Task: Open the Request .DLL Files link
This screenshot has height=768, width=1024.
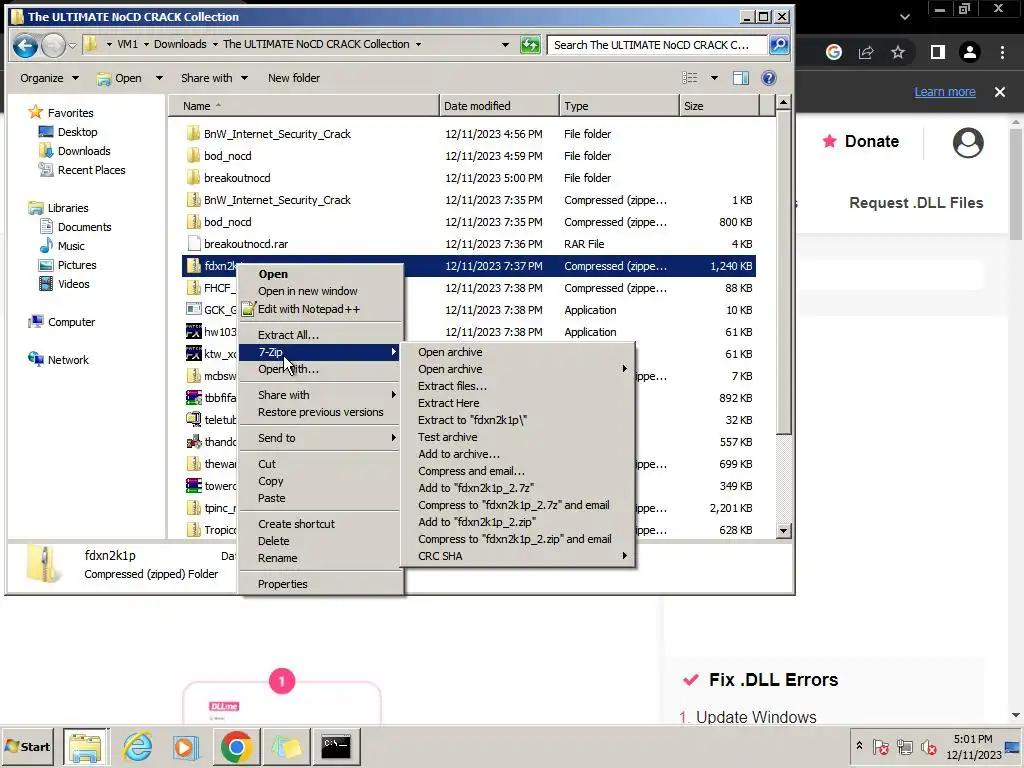Action: pos(916,202)
